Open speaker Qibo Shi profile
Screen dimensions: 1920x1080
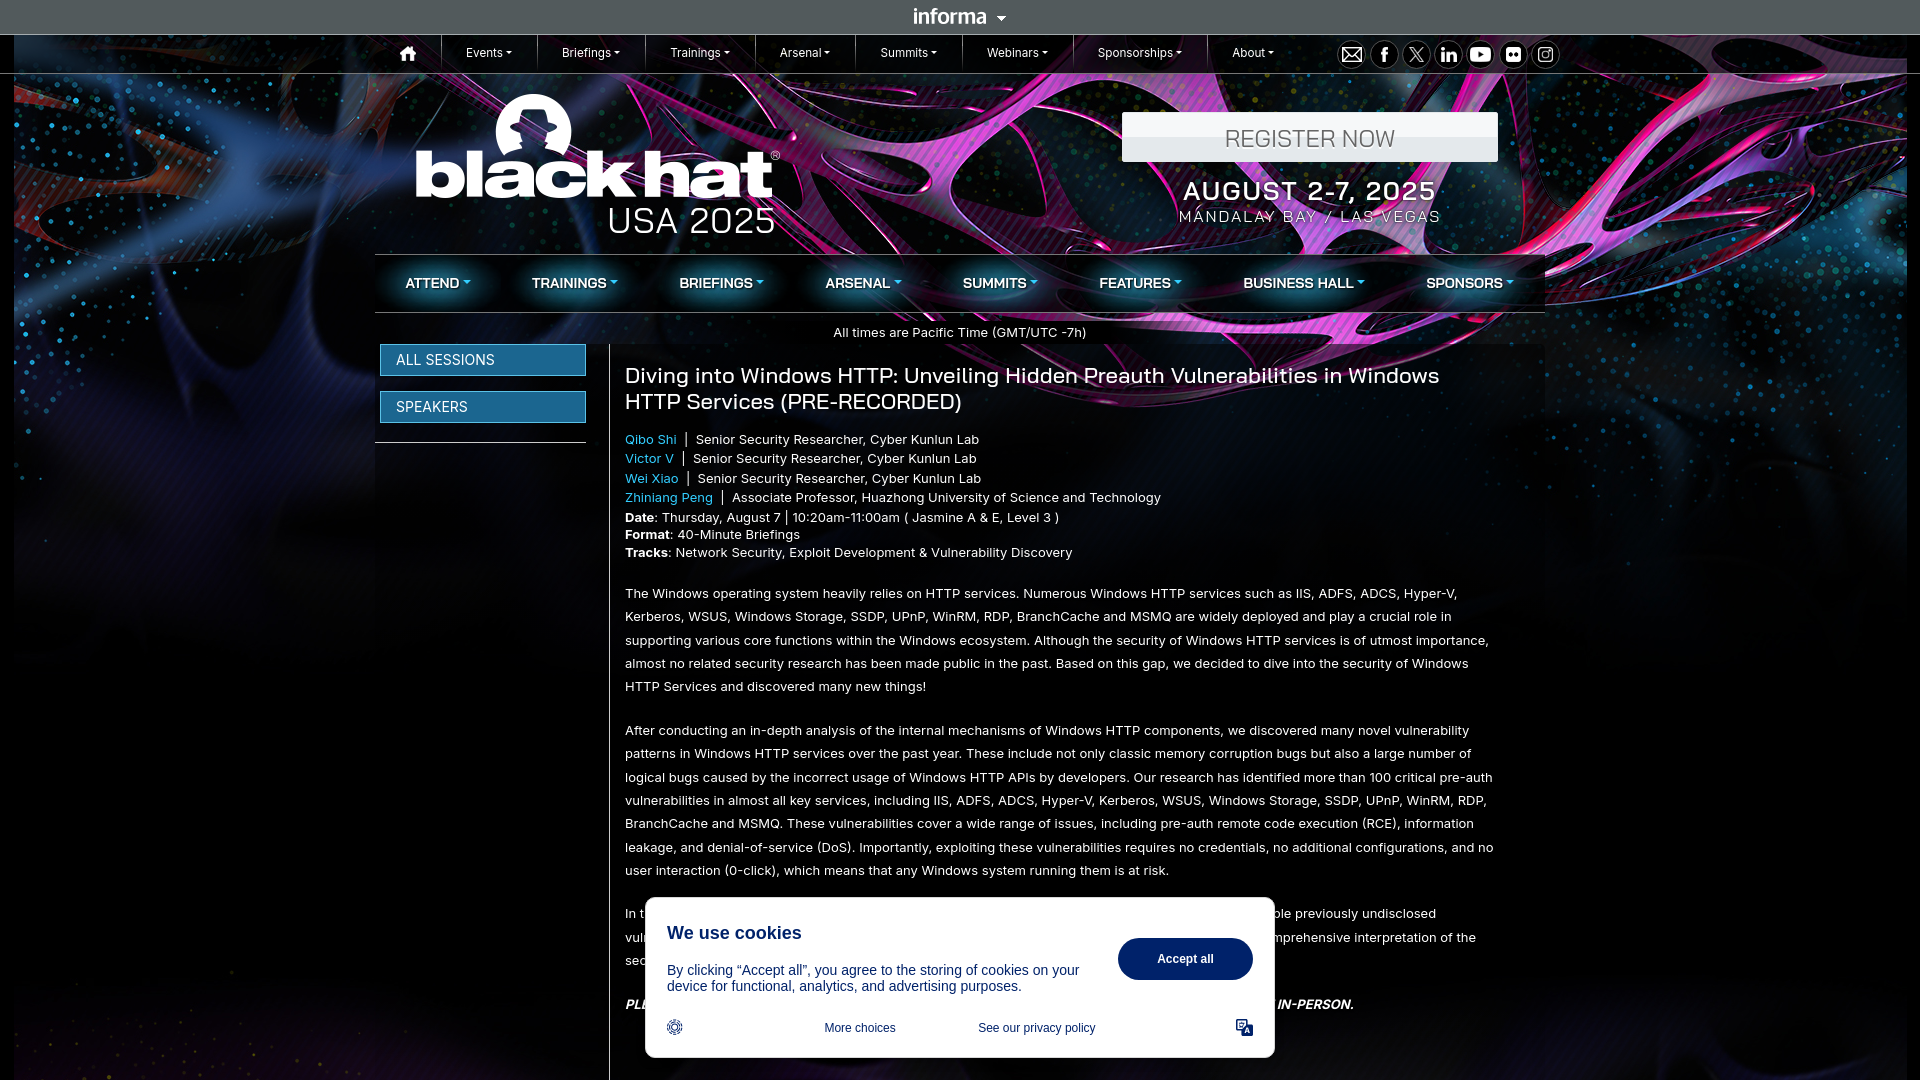pyautogui.click(x=651, y=439)
